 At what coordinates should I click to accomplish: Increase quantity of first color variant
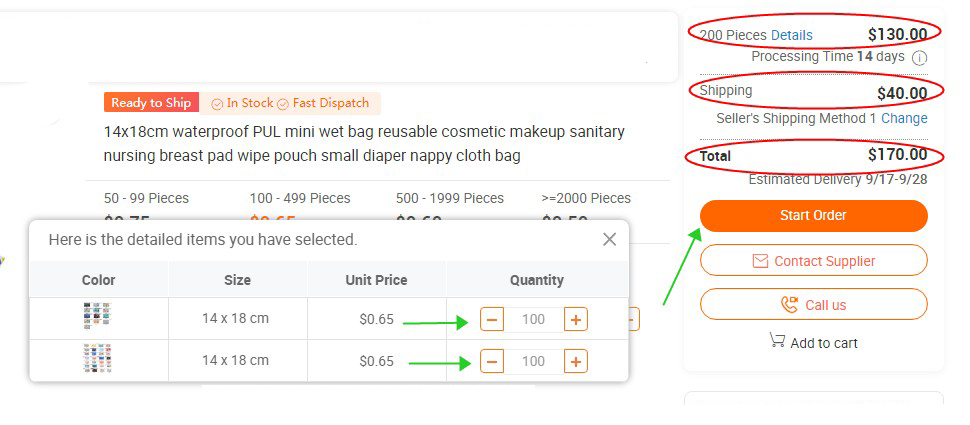(x=575, y=320)
